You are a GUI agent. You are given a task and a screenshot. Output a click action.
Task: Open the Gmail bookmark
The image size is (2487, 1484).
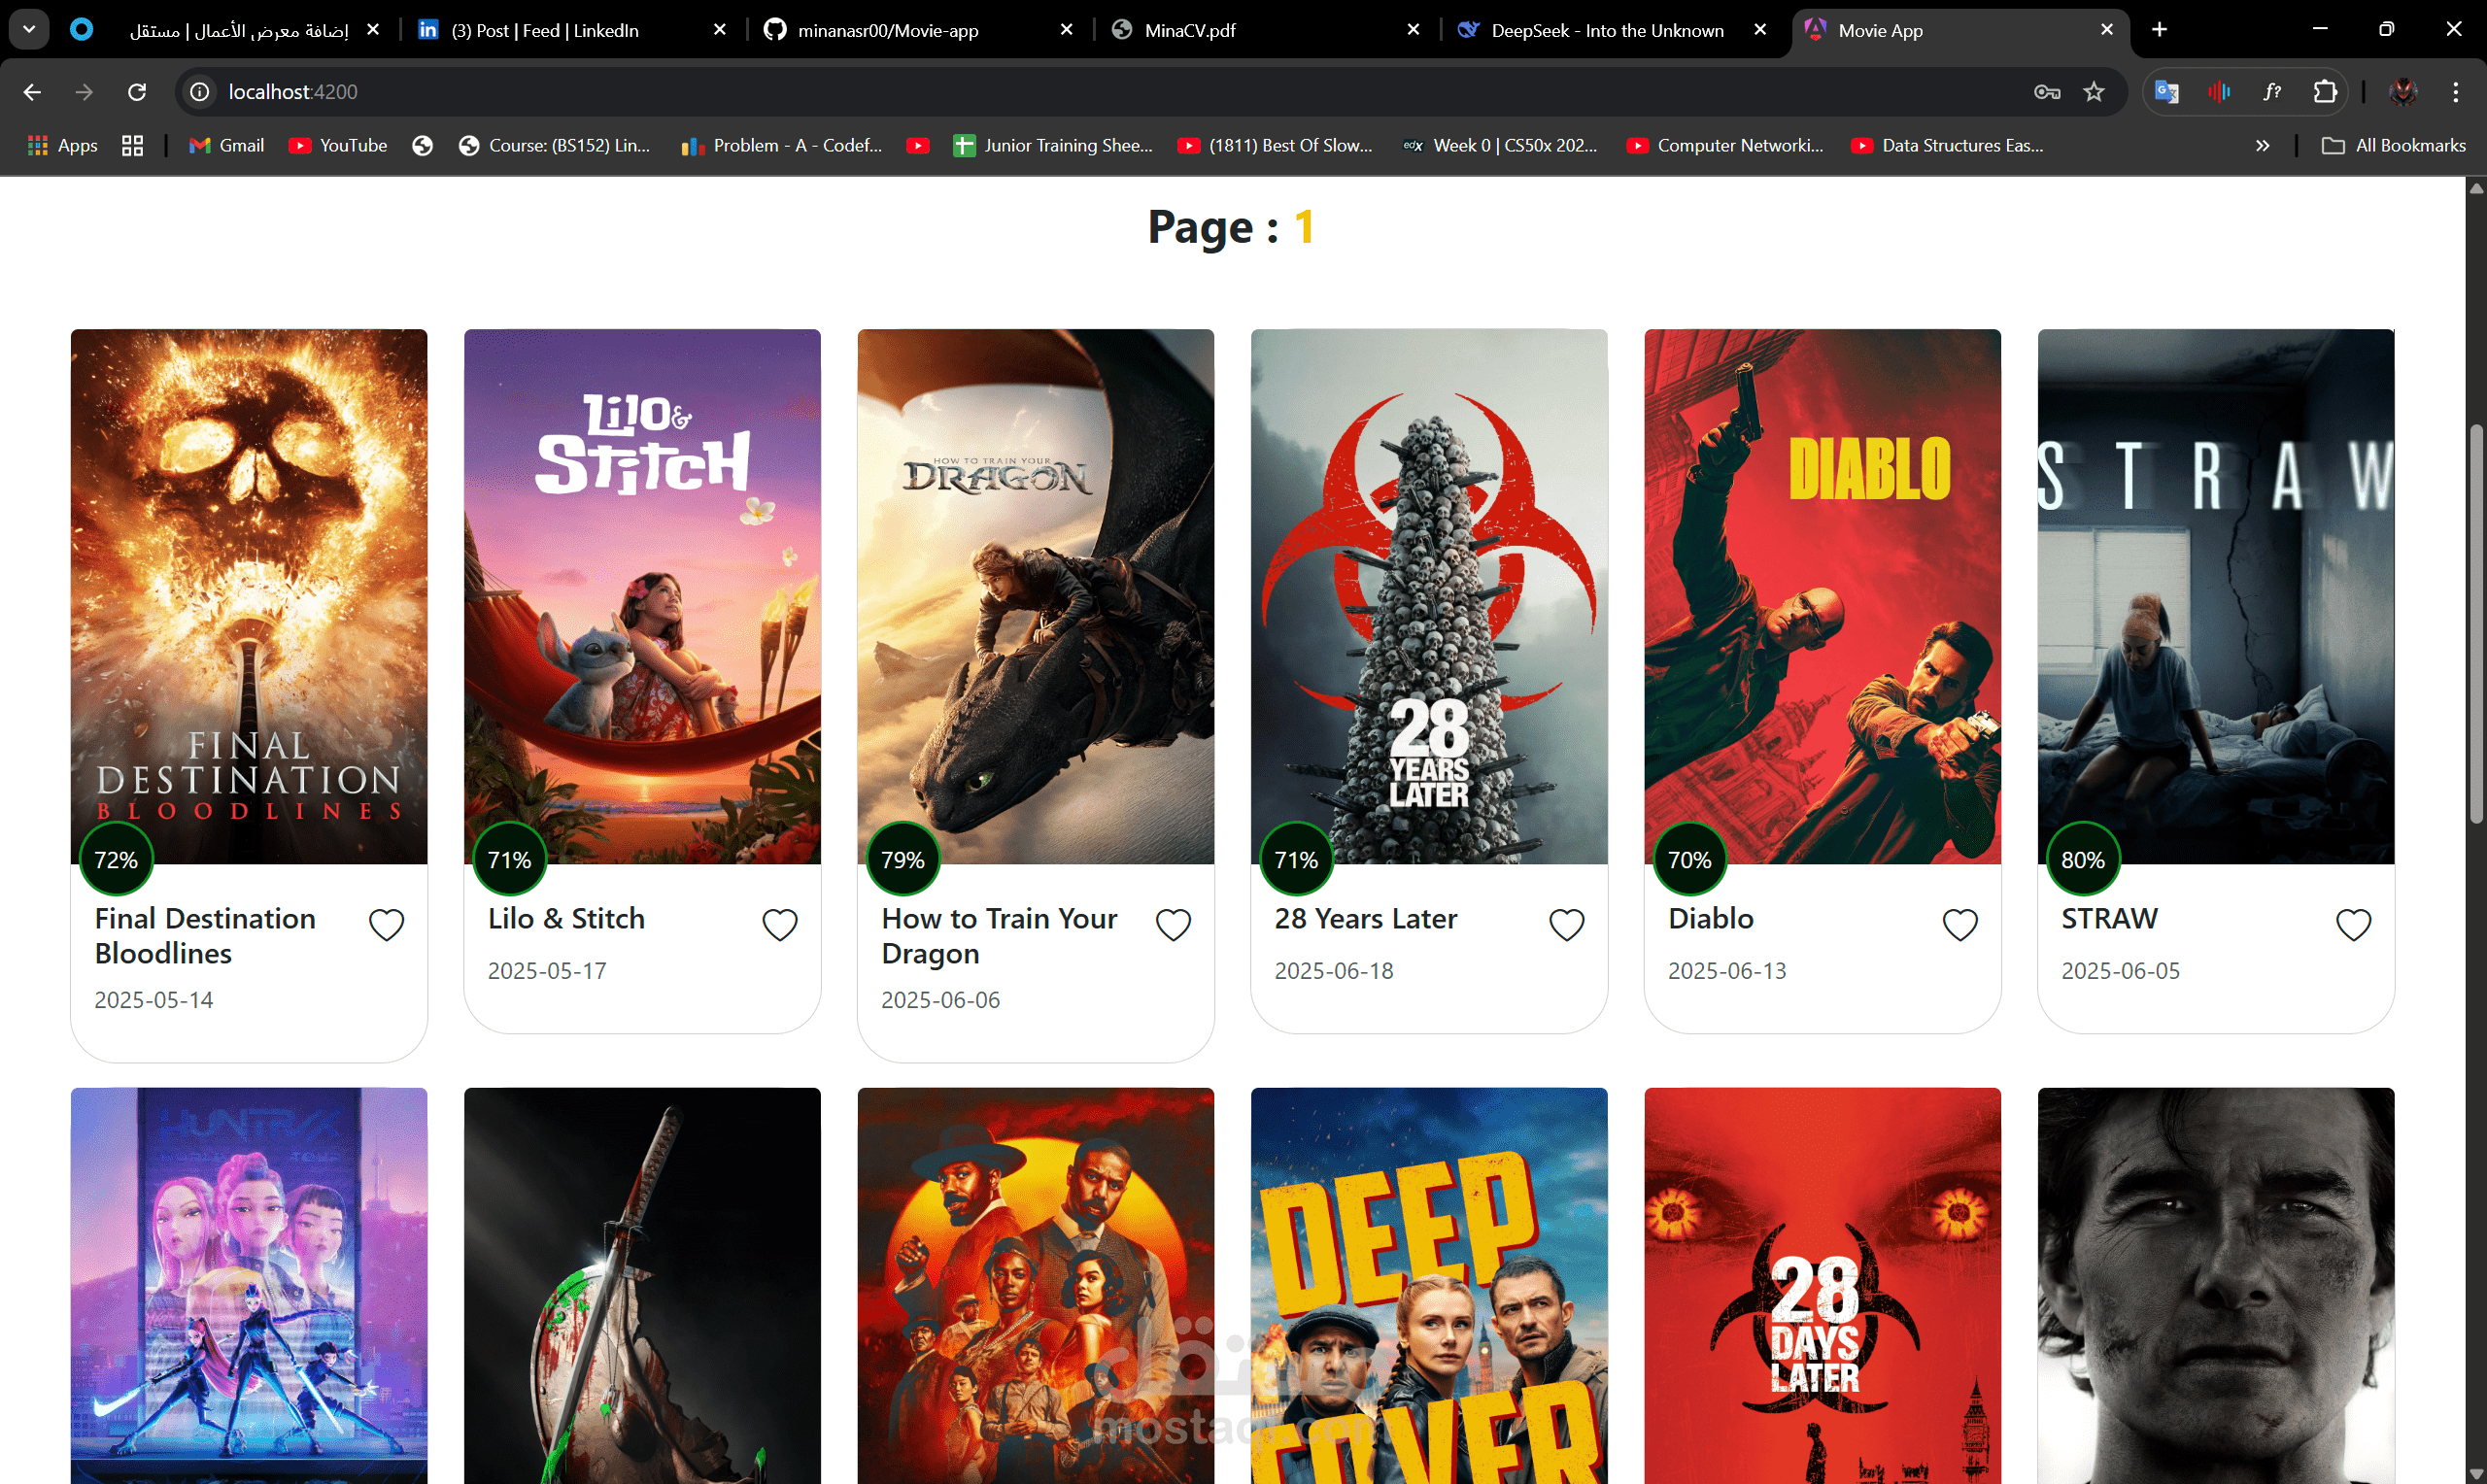[x=227, y=146]
